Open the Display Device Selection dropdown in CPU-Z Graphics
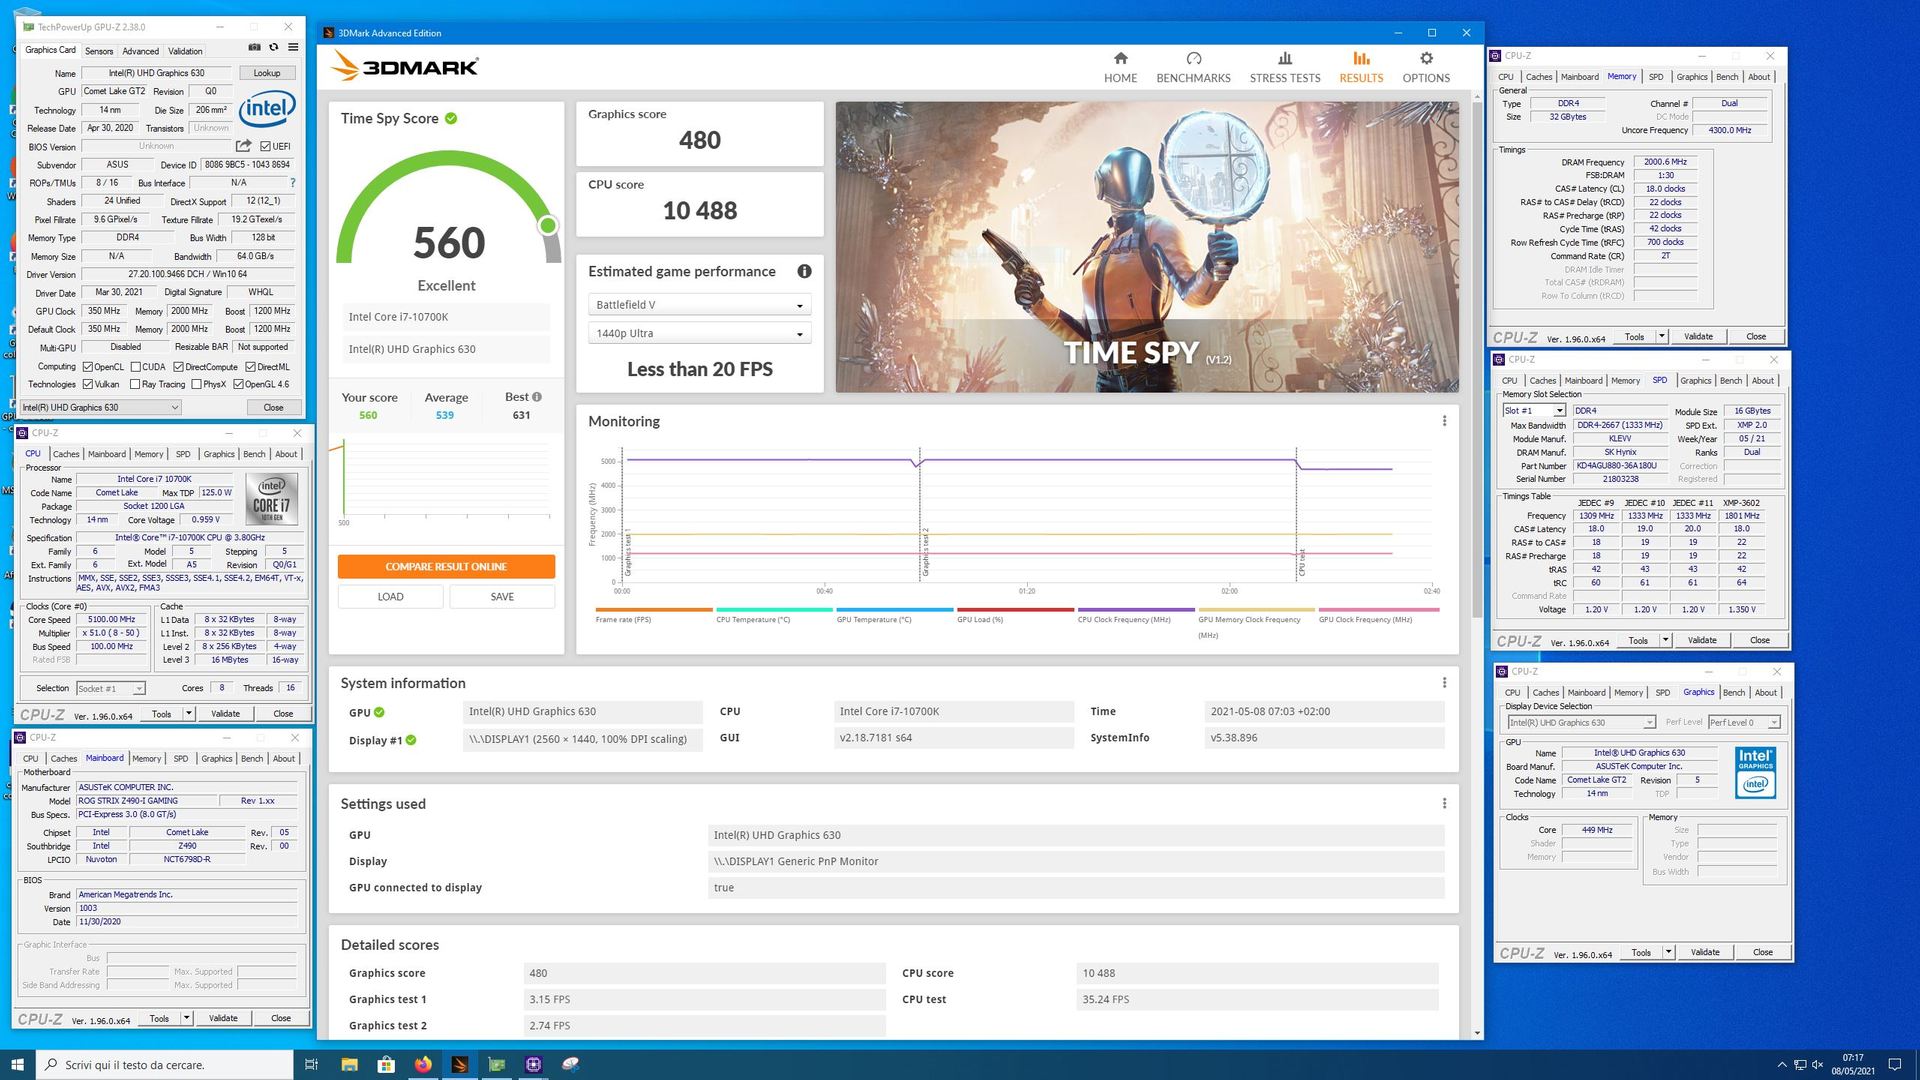This screenshot has height=1080, width=1920. tap(1582, 722)
